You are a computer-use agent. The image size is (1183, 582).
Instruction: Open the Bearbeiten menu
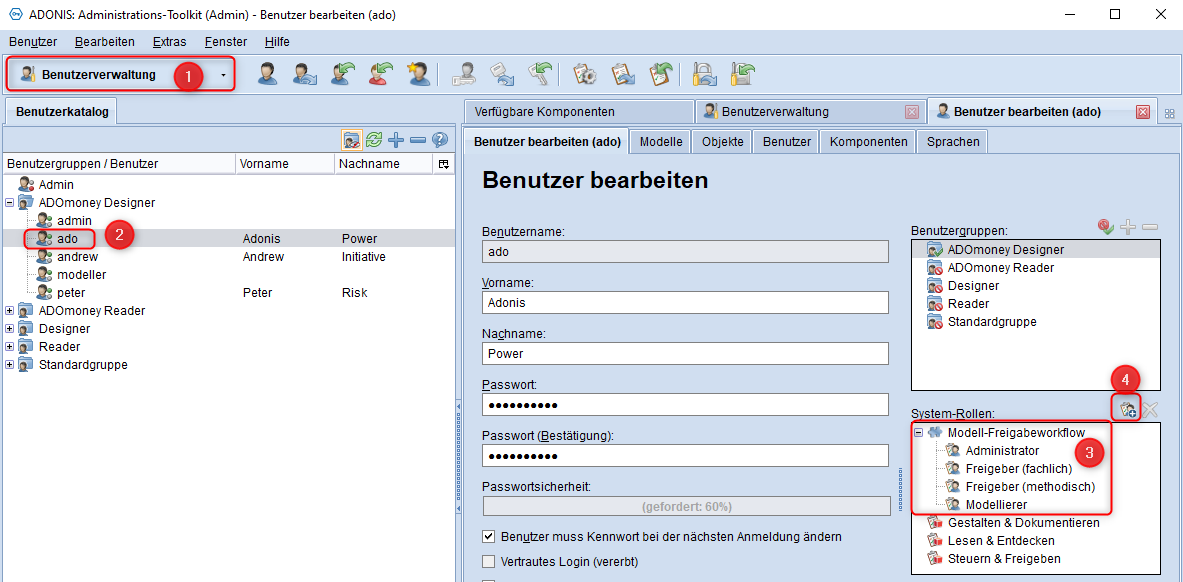[105, 42]
